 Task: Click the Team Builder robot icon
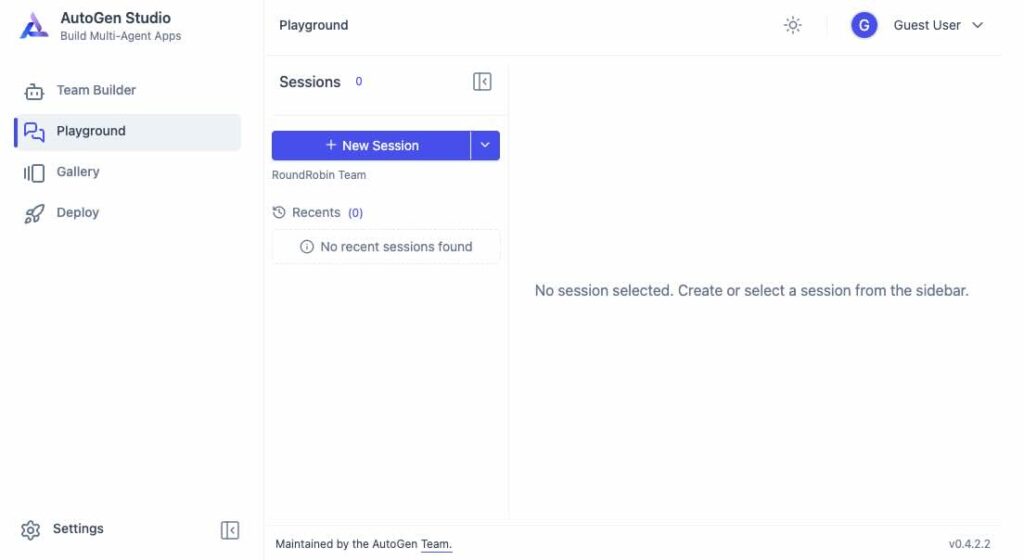(x=34, y=91)
